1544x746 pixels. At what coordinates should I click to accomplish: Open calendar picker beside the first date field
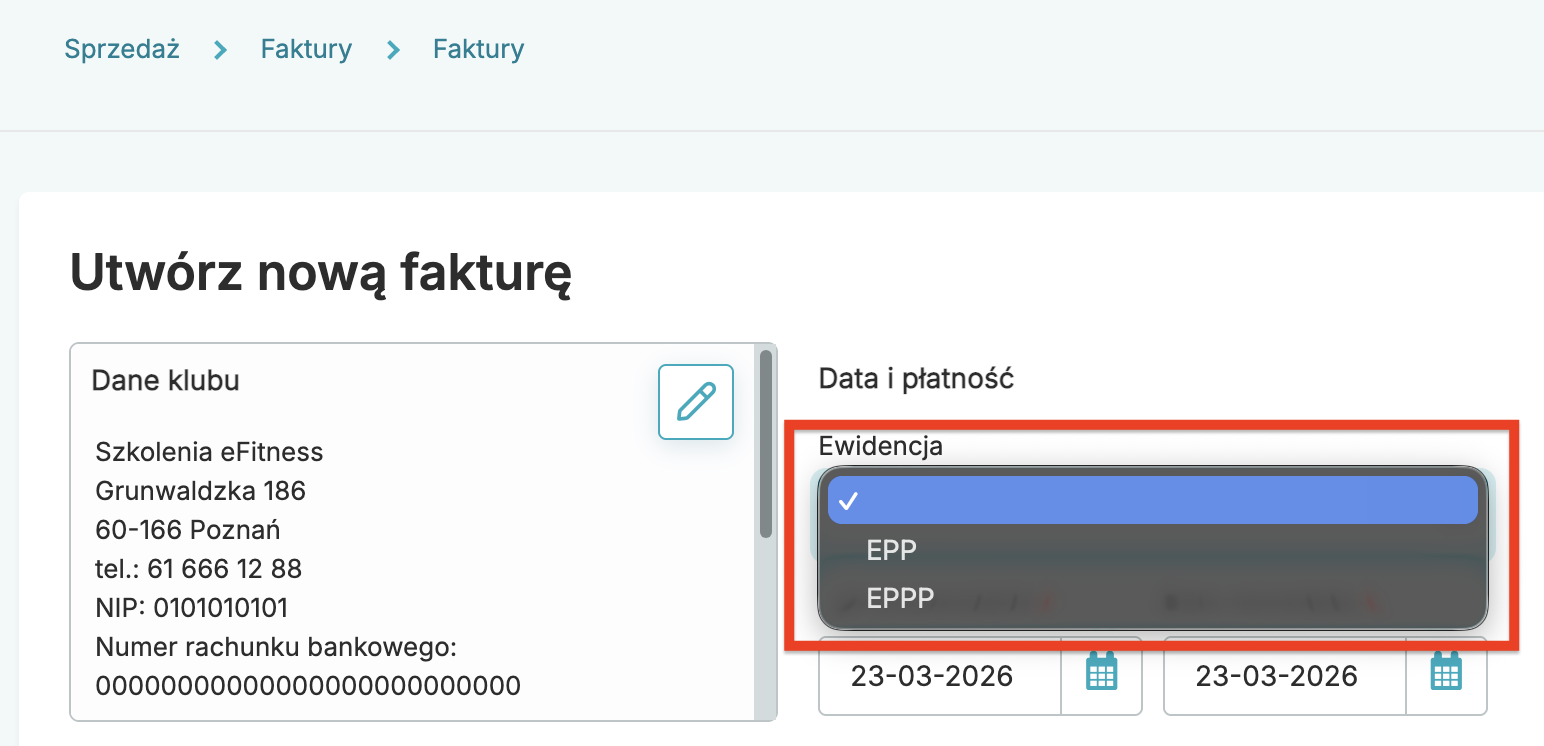pyautogui.click(x=1101, y=676)
